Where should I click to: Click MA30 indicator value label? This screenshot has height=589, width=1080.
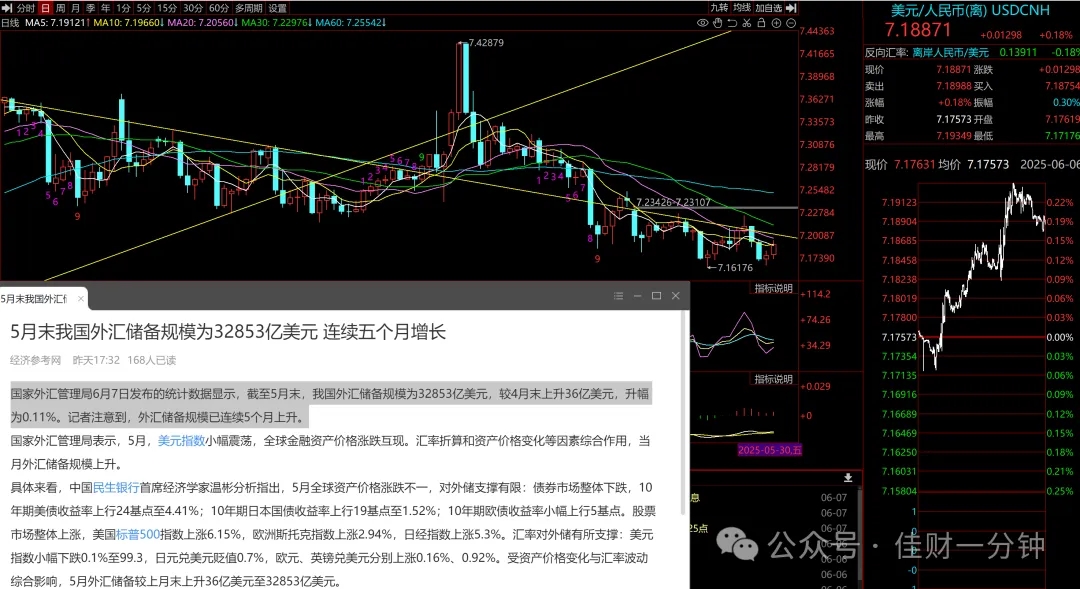click(x=277, y=23)
